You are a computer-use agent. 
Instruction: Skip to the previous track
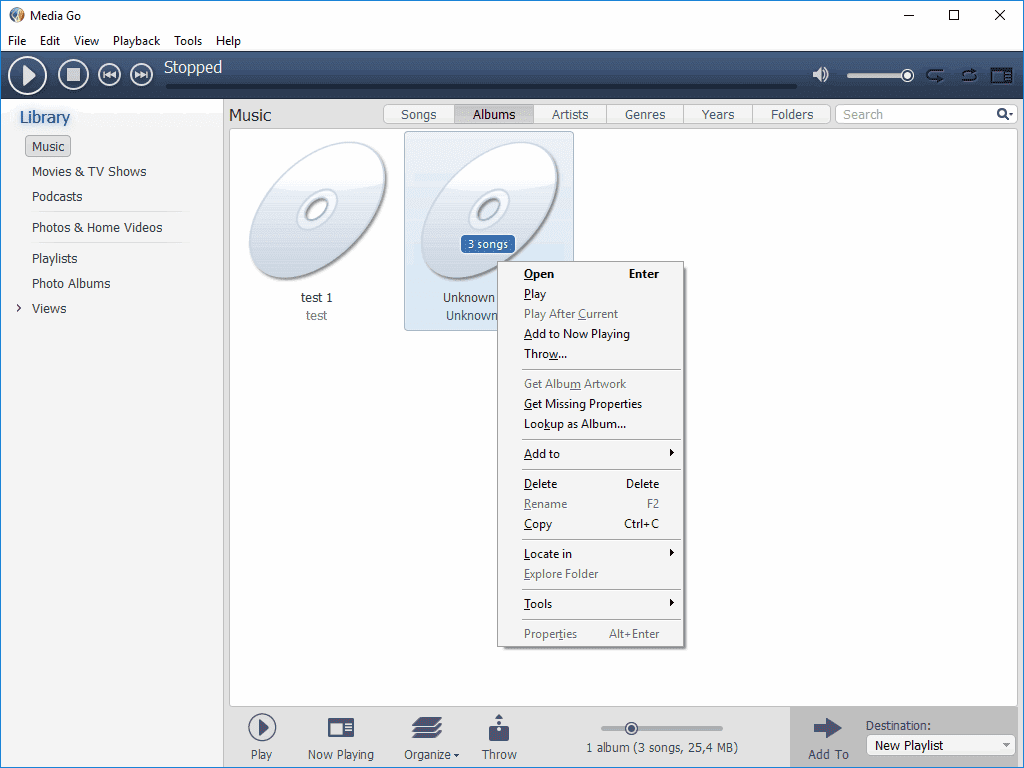[109, 75]
